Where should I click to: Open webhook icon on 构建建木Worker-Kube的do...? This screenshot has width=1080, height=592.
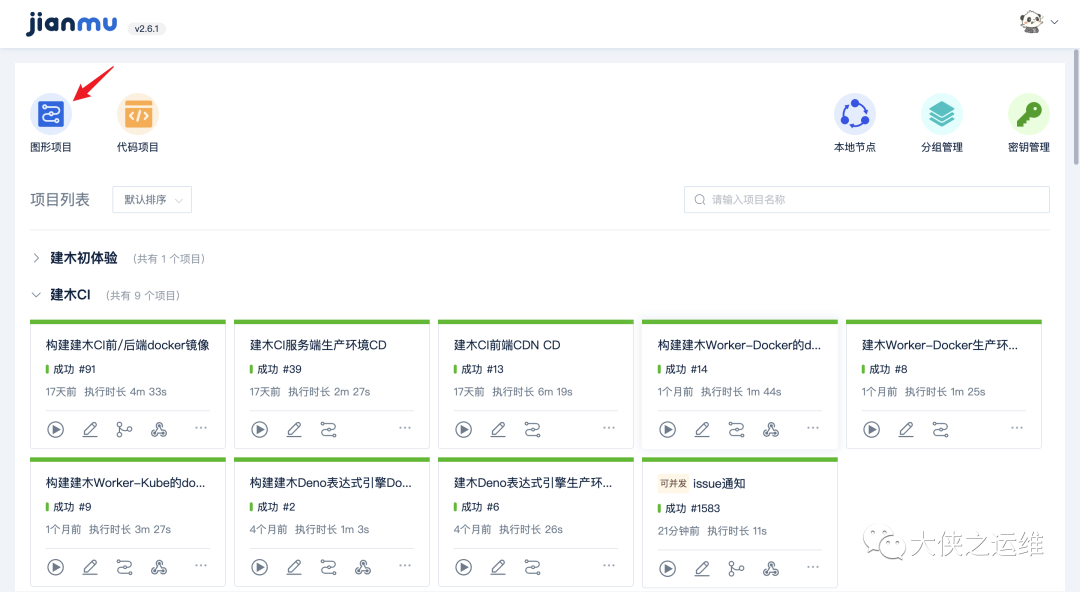point(158,567)
